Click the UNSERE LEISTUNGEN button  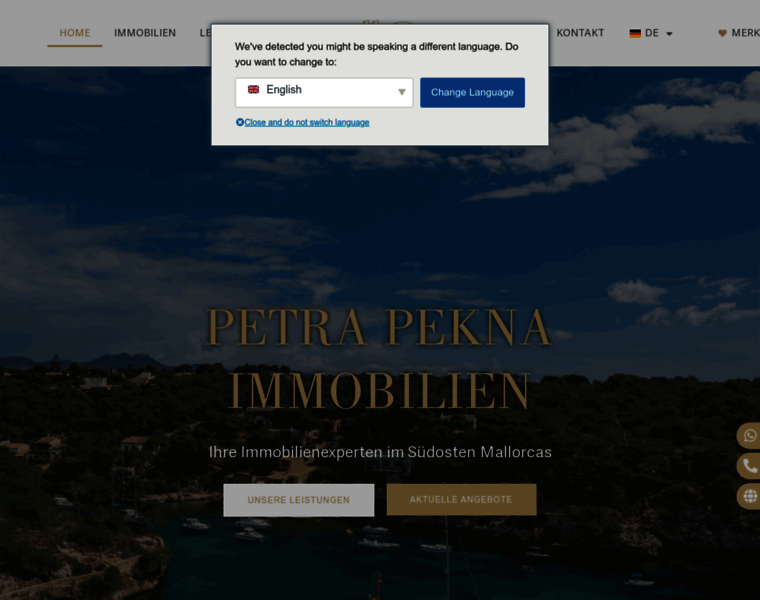(299, 500)
